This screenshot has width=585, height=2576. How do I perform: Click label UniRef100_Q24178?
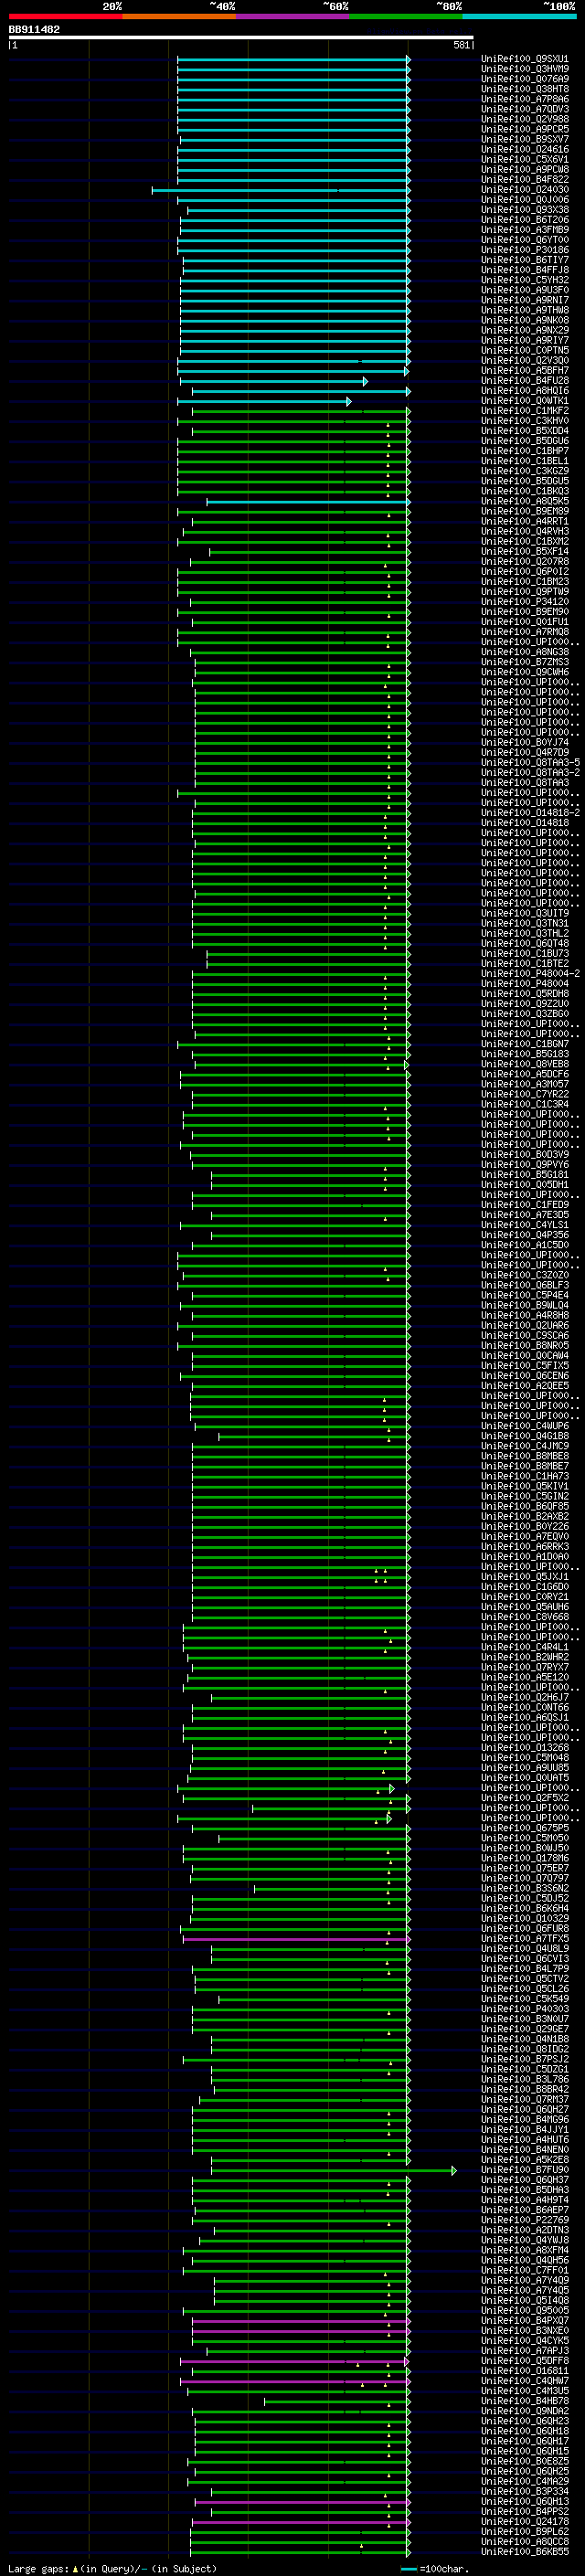point(525,2522)
